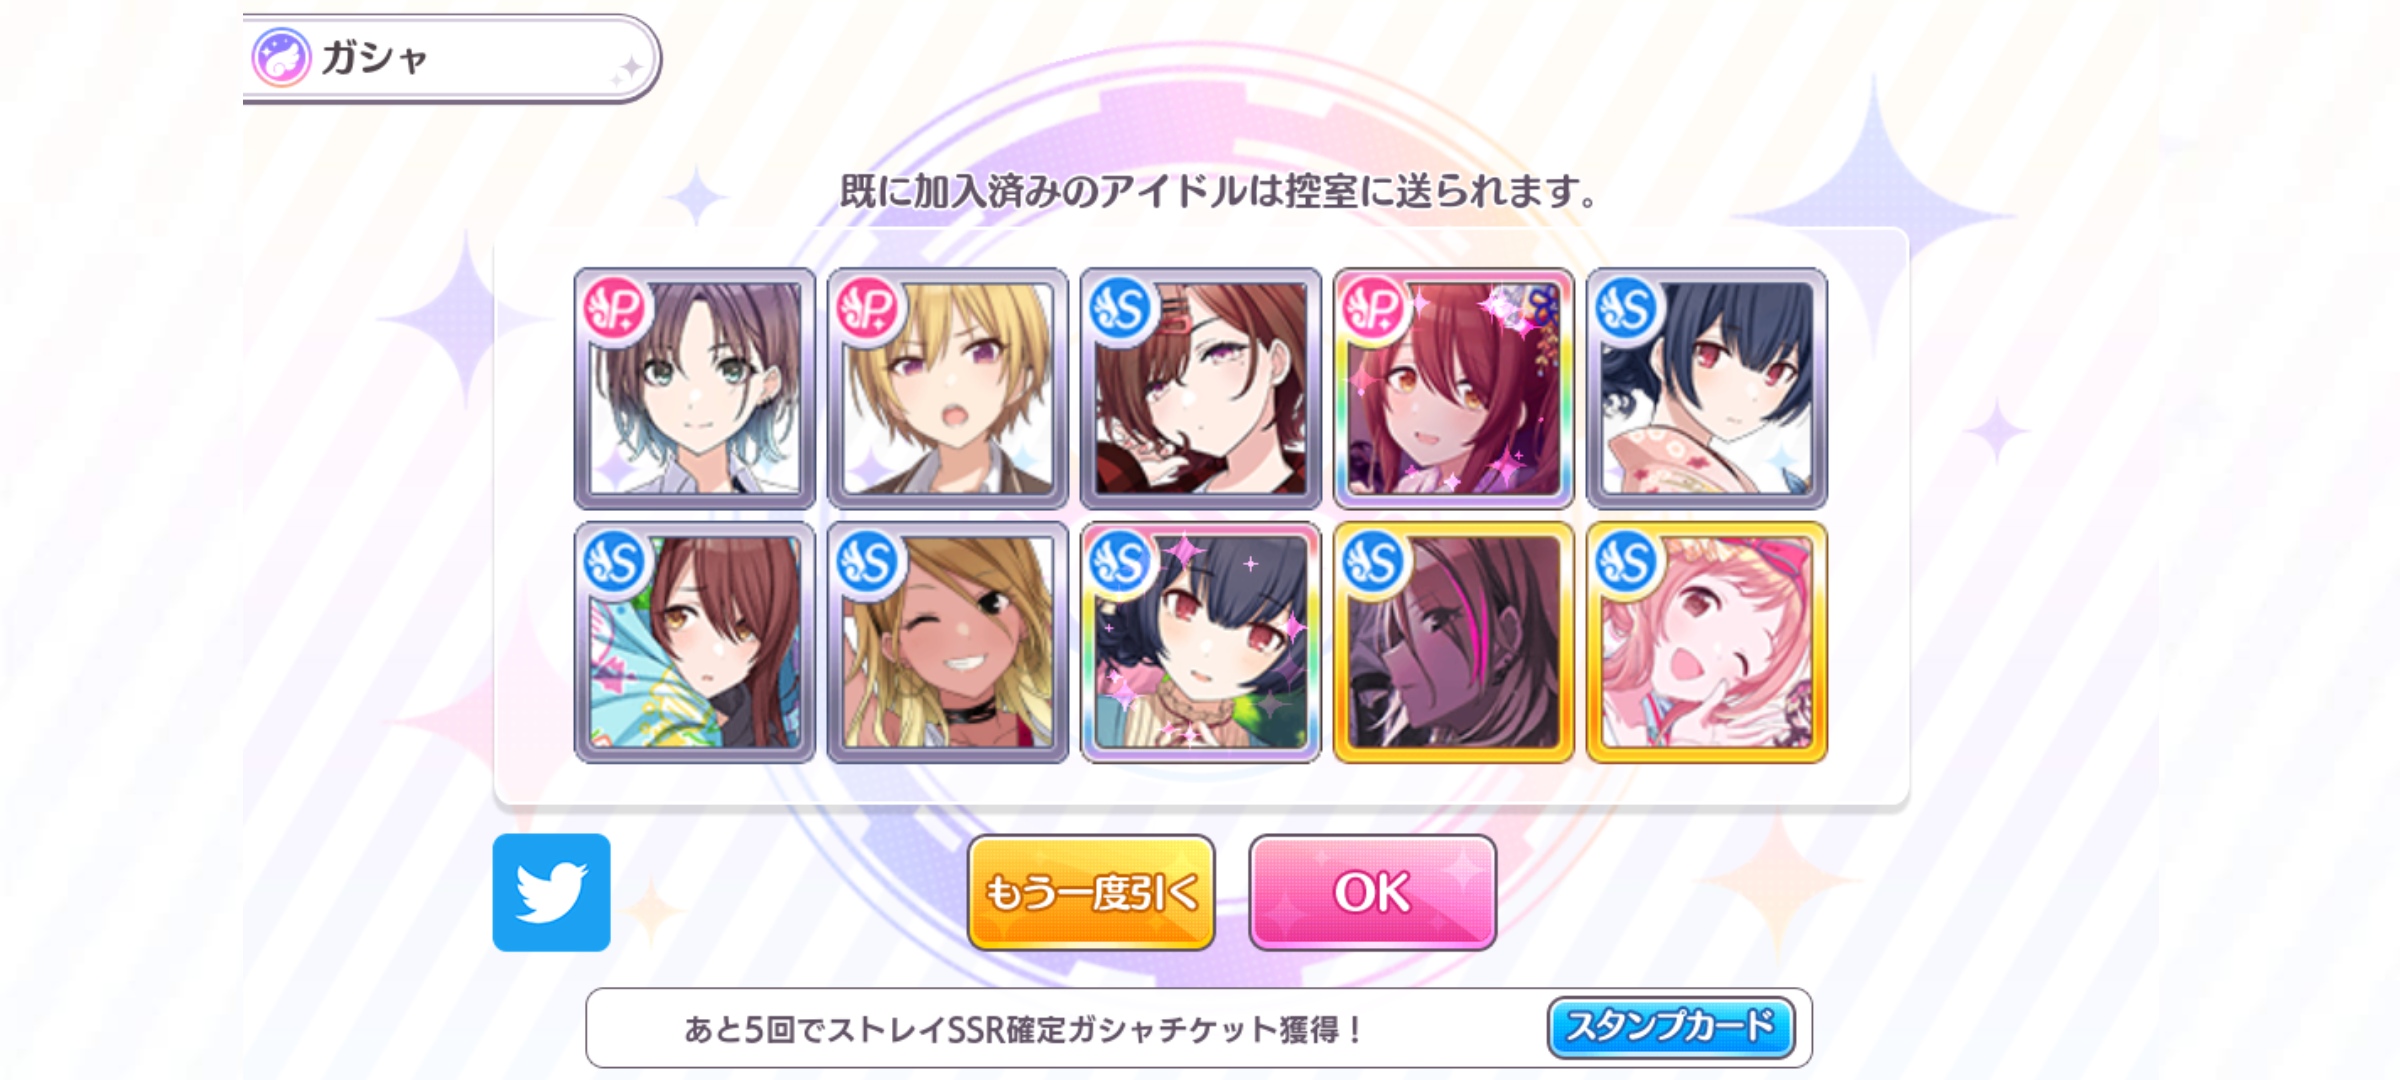Select dark-haired idol in kimono card
The width and height of the screenshot is (2400, 1080).
click(1707, 388)
